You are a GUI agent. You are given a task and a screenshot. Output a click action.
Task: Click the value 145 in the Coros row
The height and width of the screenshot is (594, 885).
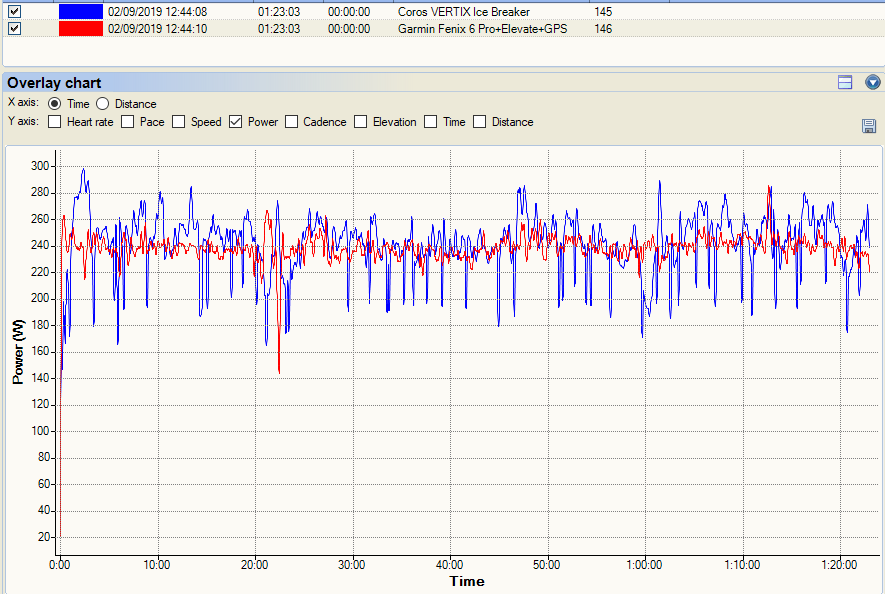603,12
